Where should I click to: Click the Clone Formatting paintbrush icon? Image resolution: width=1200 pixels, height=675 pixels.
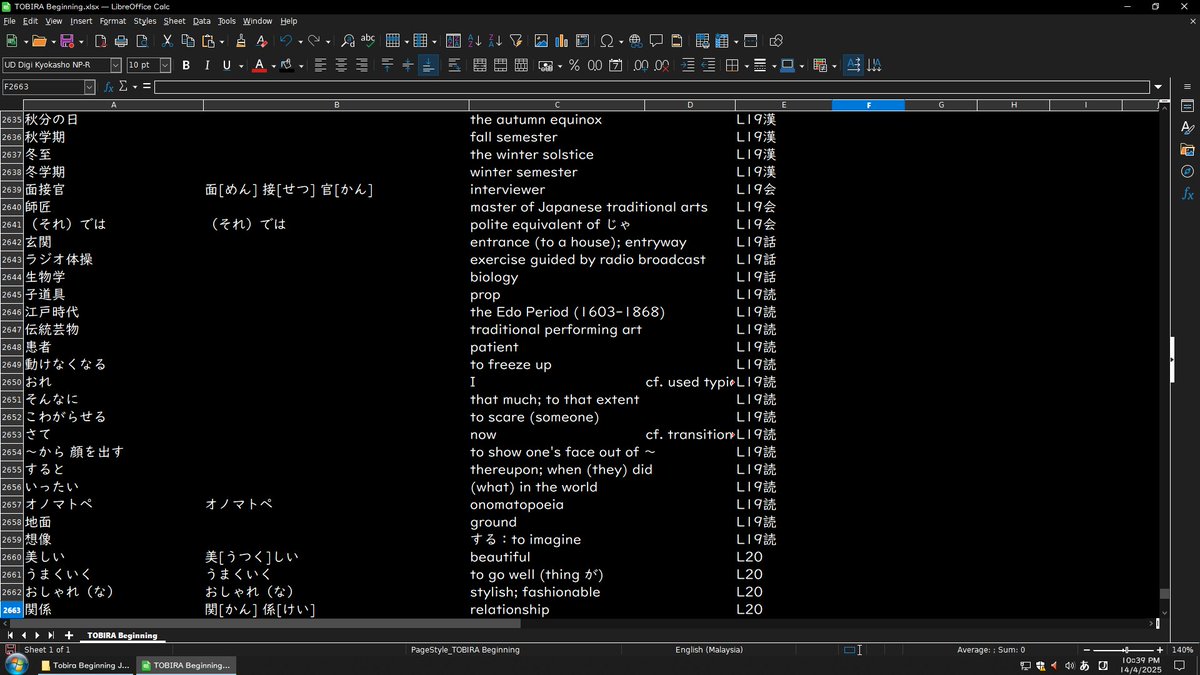240,41
